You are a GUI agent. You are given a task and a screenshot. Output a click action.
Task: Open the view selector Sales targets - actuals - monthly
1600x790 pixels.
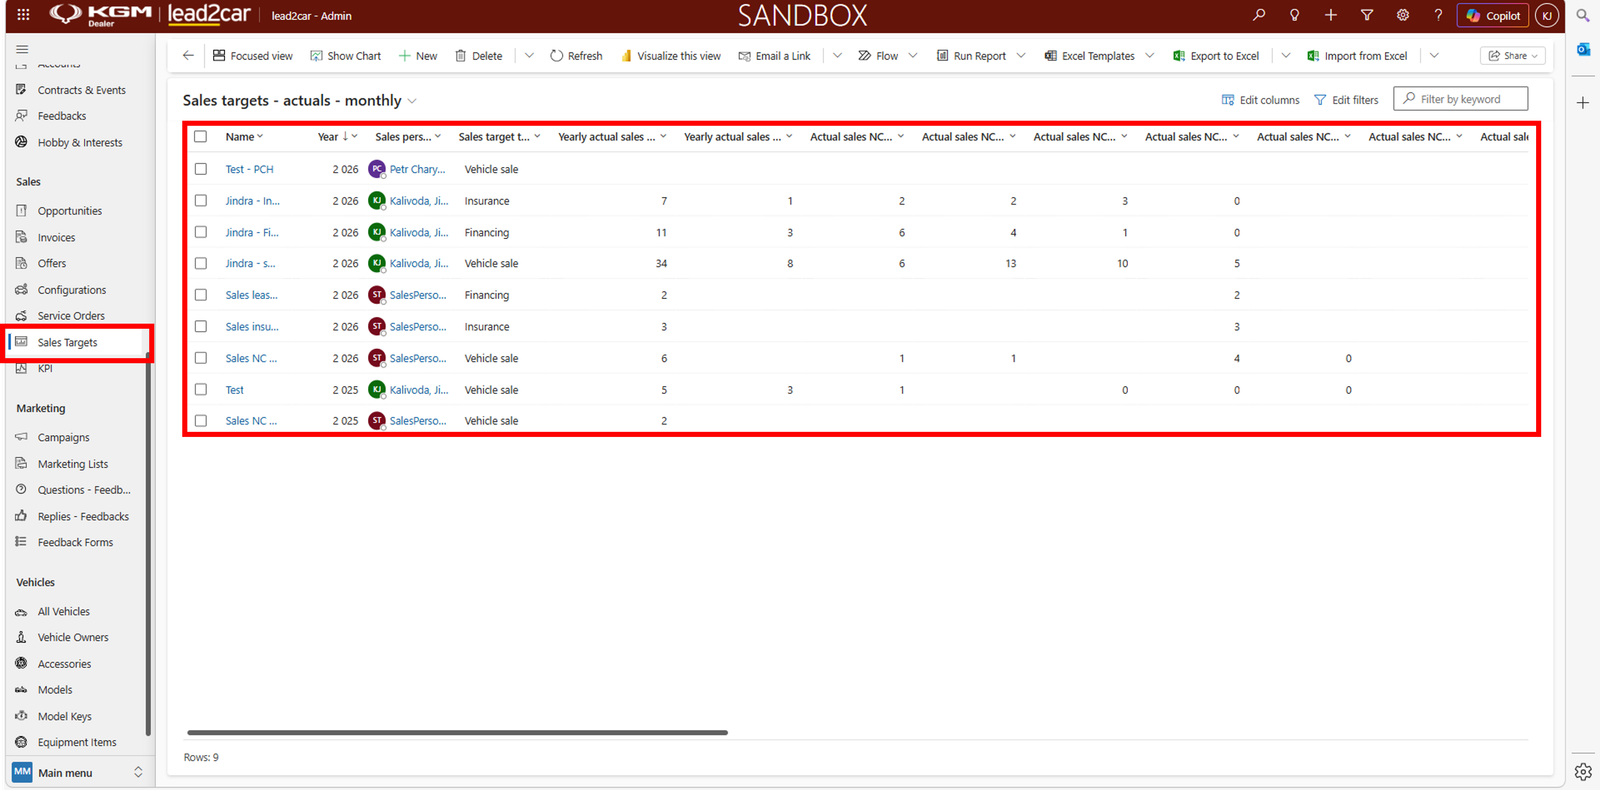300,101
